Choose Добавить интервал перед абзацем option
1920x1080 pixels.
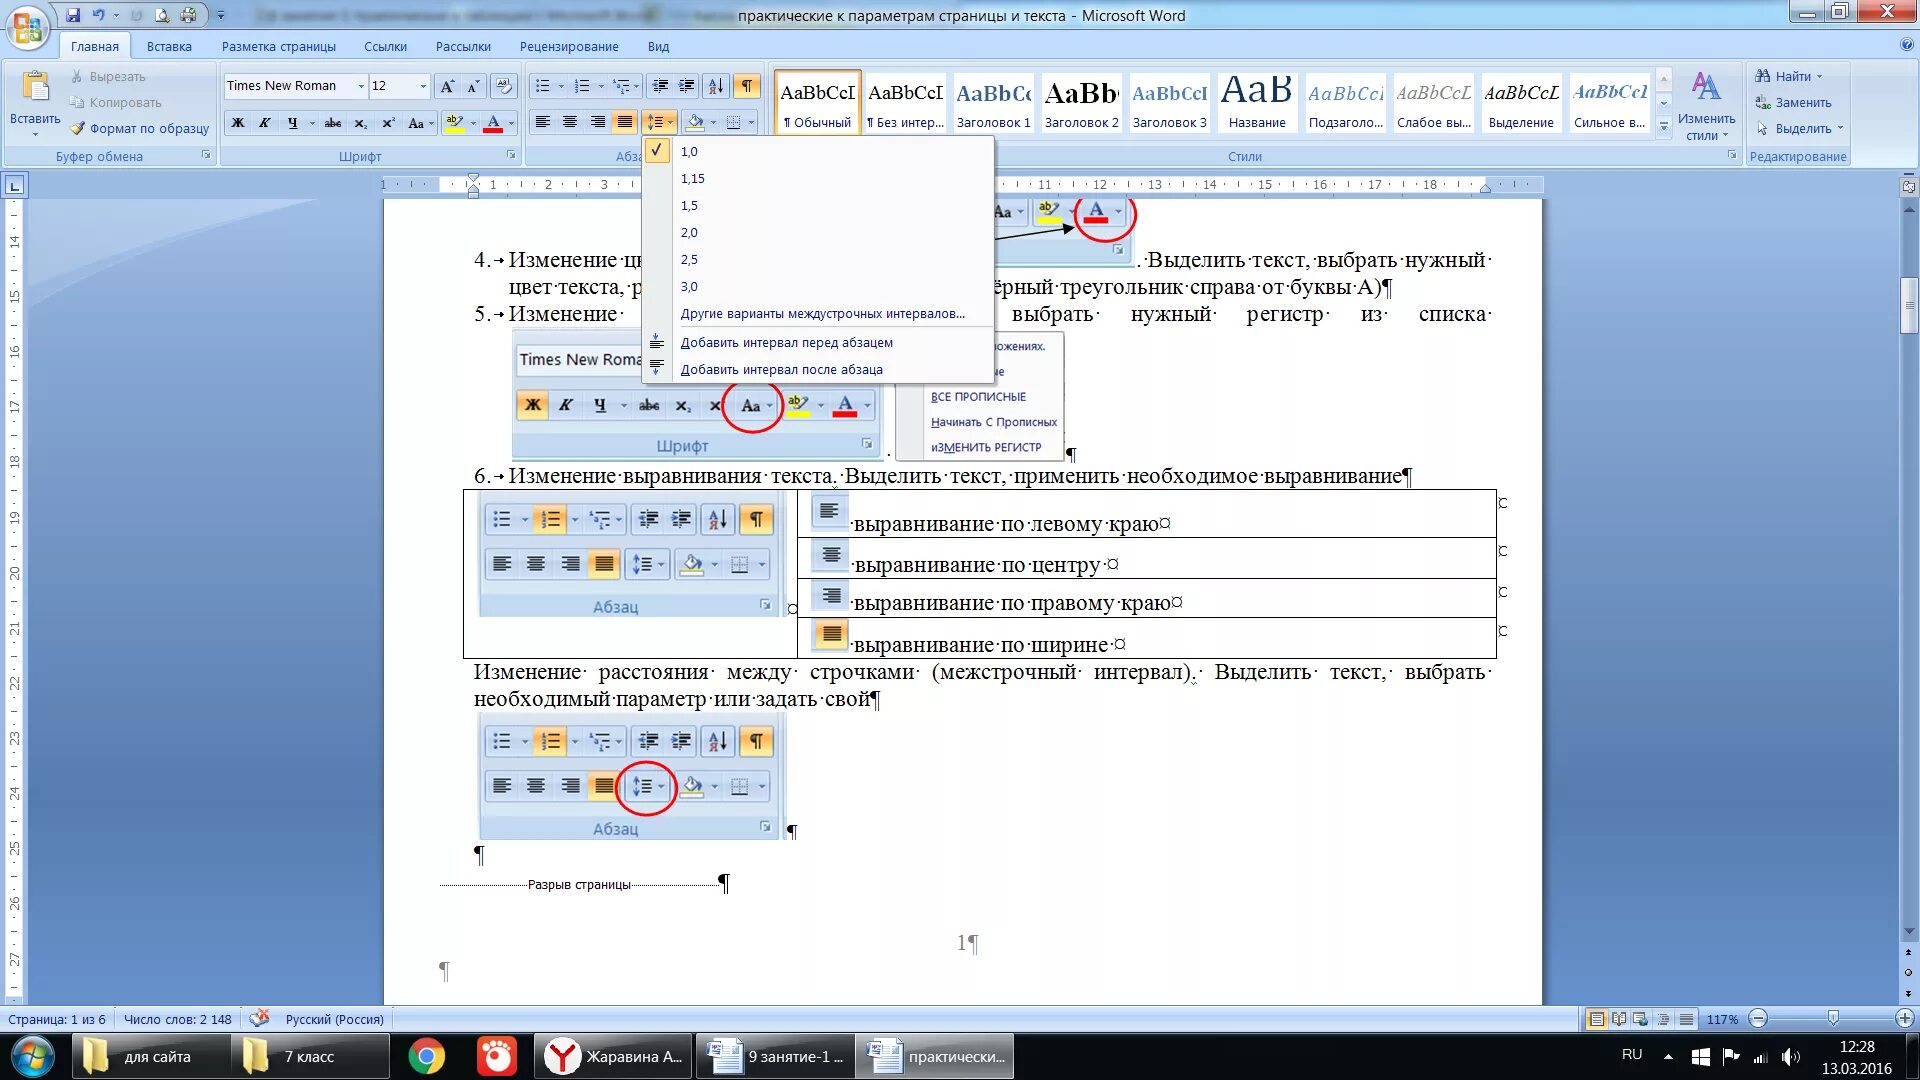786,342
